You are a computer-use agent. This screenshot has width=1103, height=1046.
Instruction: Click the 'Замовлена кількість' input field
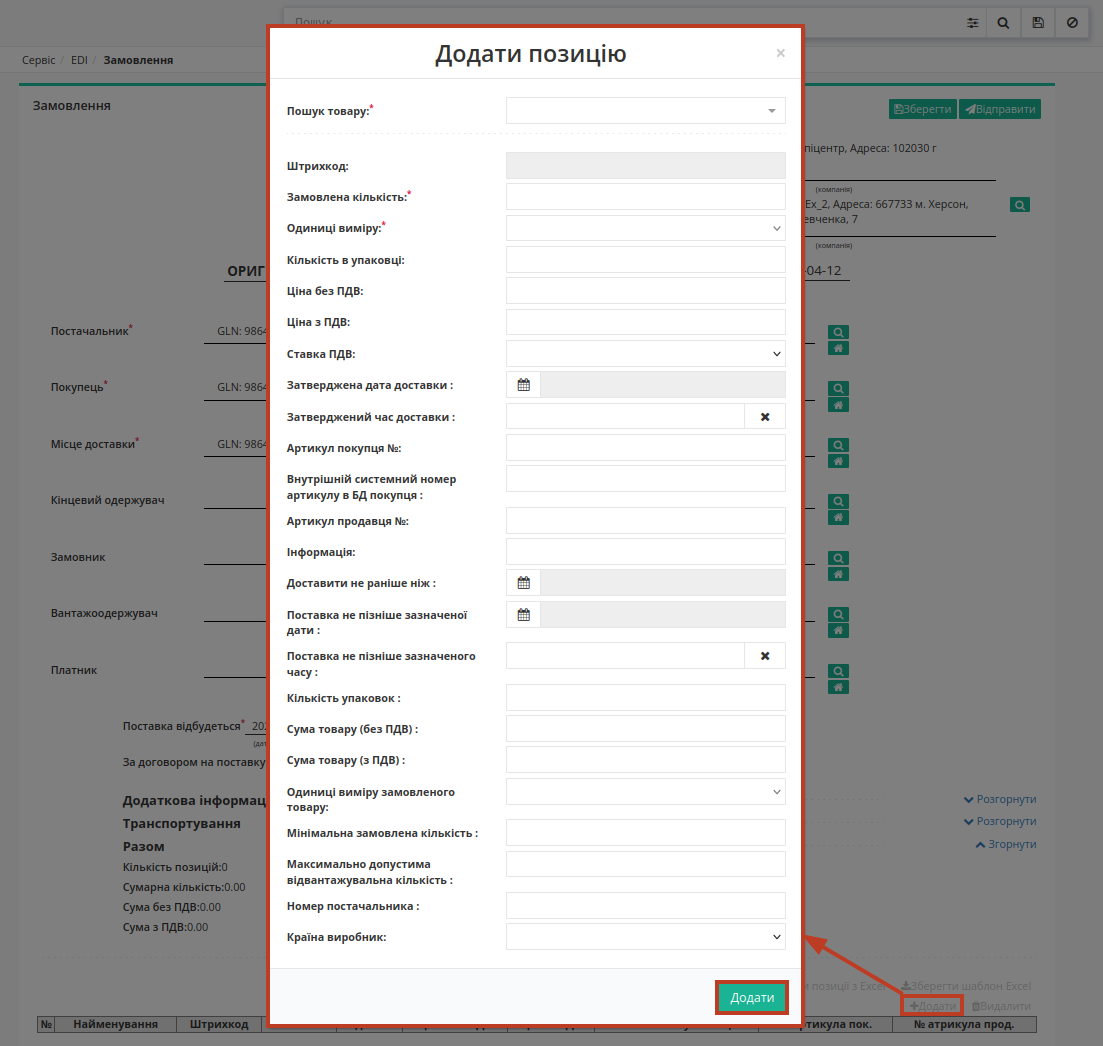(x=645, y=197)
